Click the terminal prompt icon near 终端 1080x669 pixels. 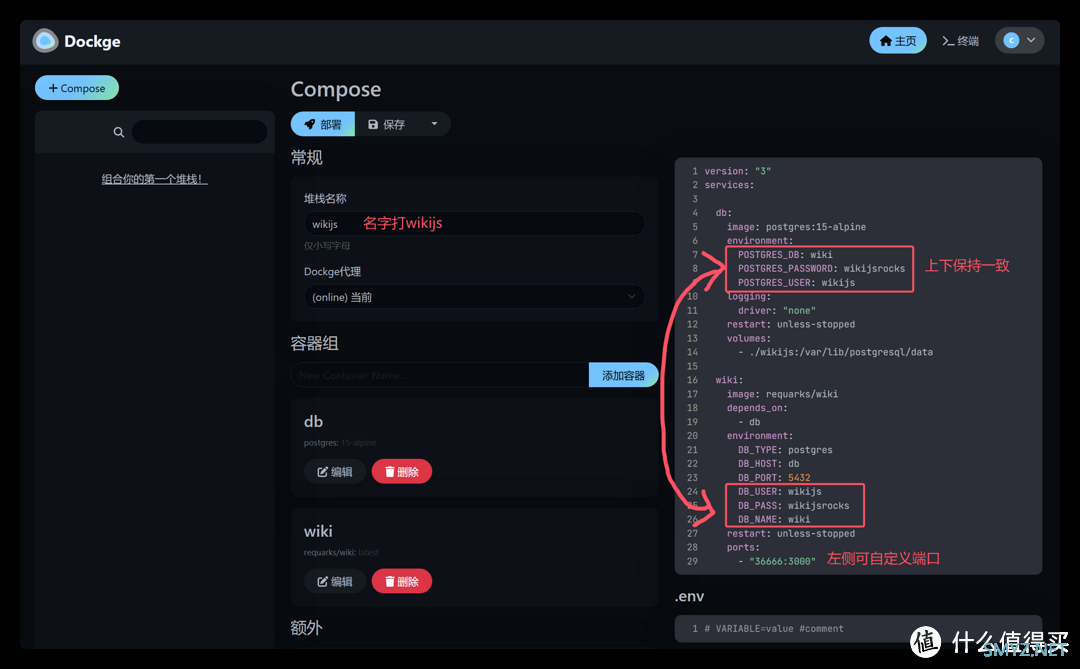tap(948, 41)
